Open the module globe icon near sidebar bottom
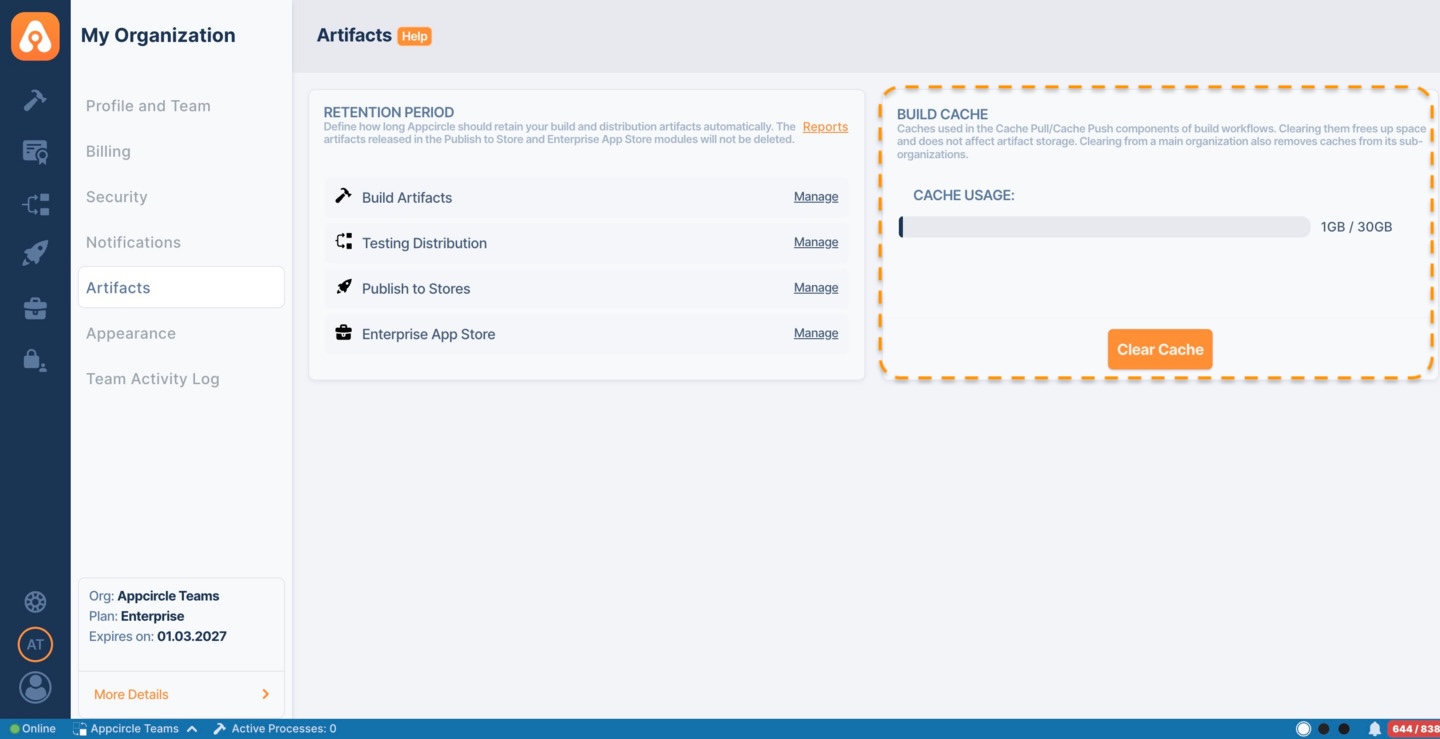1440x739 pixels. 35,601
